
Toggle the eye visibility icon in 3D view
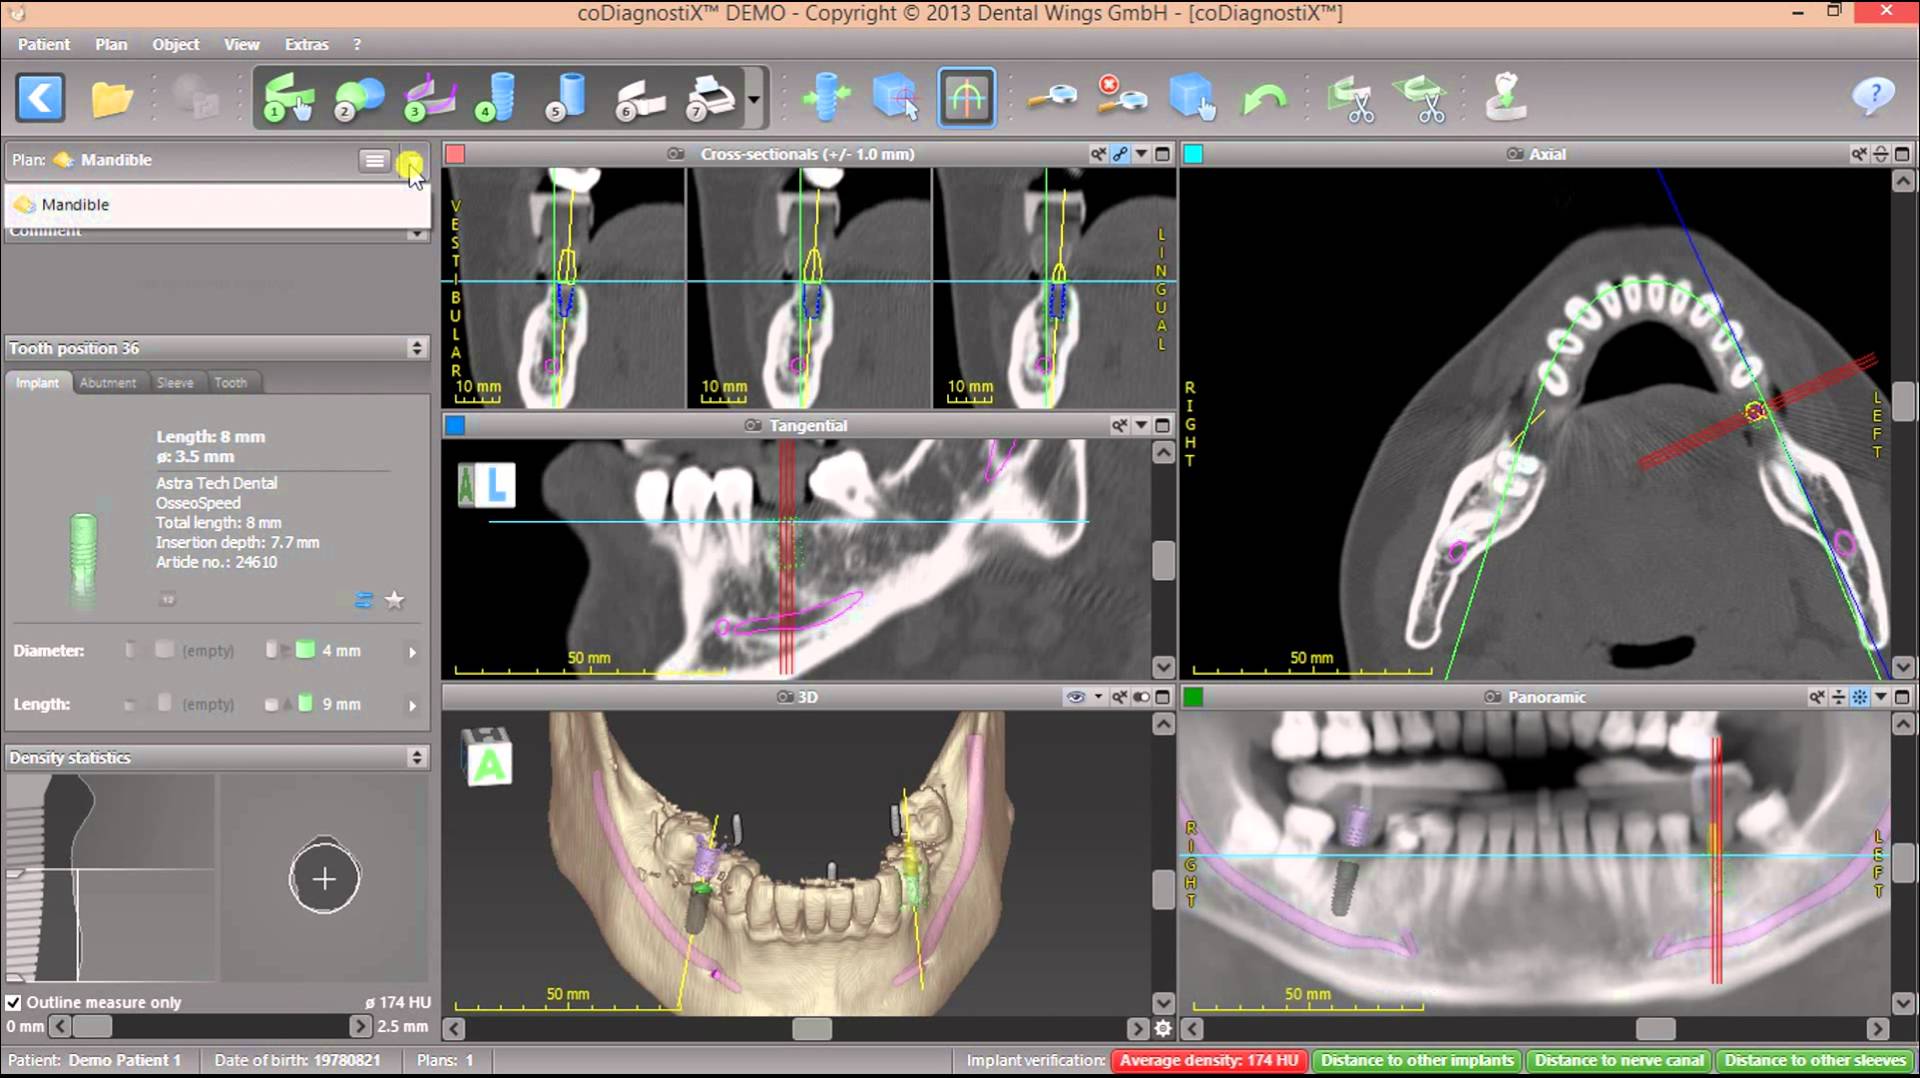pyautogui.click(x=1076, y=697)
